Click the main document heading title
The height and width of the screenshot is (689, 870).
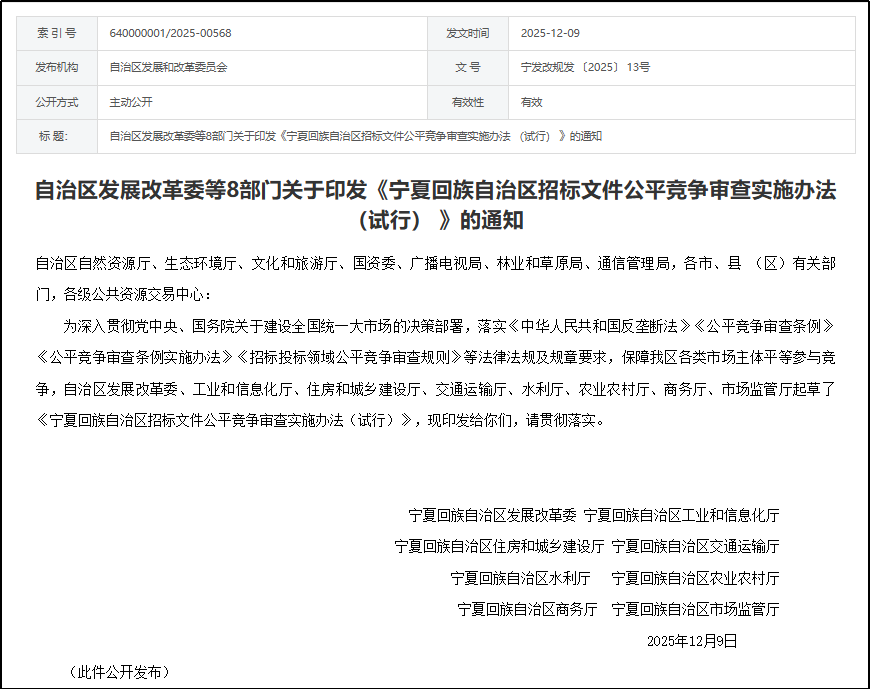[435, 202]
